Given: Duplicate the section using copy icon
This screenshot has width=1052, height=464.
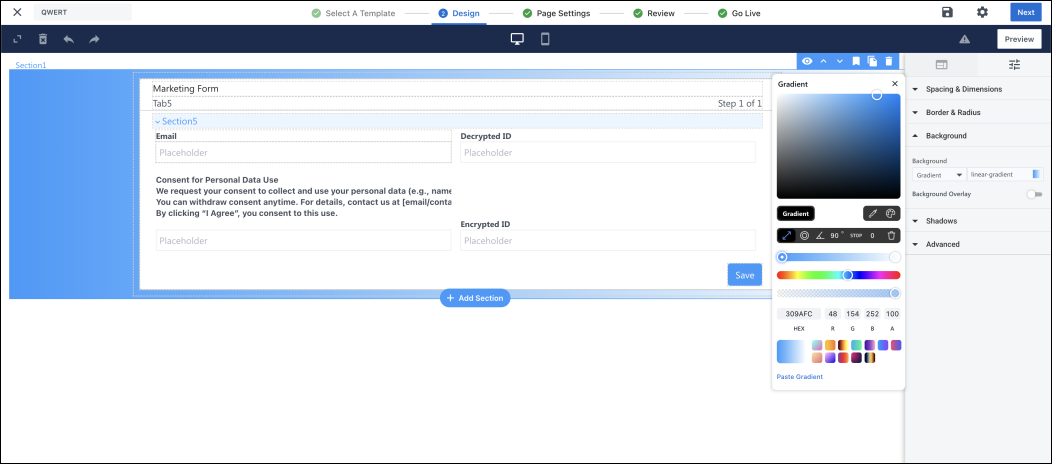Looking at the screenshot, I should (x=872, y=61).
